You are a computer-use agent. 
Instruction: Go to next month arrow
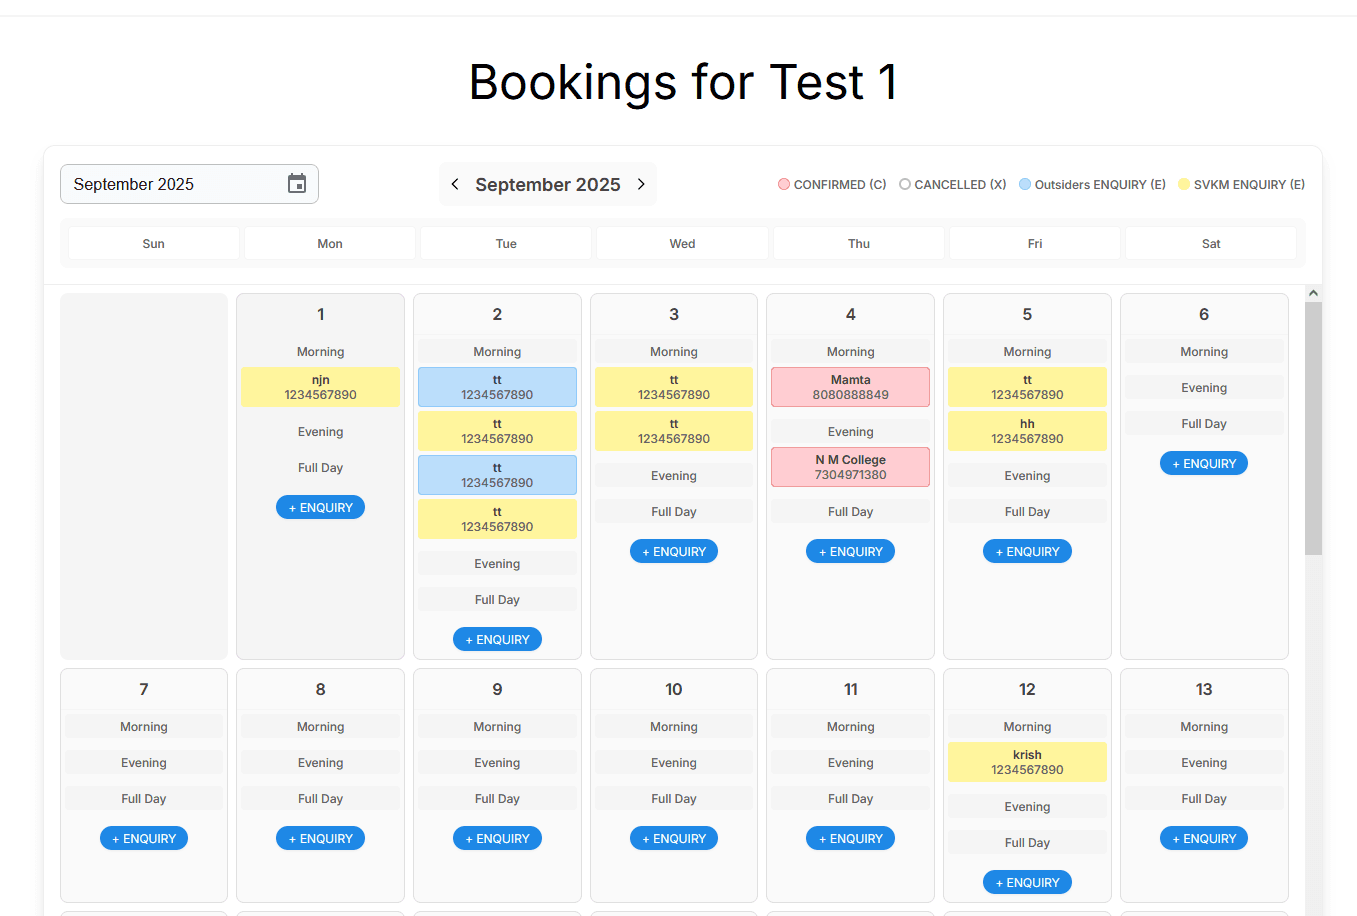(x=641, y=184)
